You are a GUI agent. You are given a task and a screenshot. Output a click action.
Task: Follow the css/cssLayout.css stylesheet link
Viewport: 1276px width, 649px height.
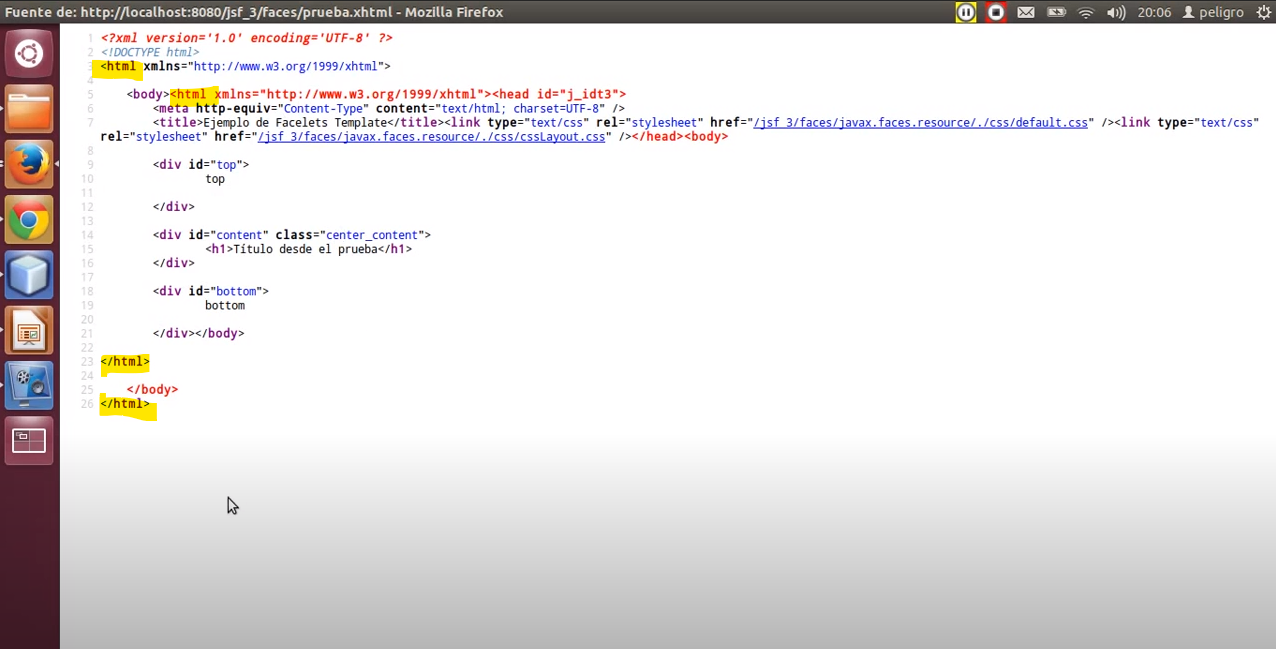point(431,137)
